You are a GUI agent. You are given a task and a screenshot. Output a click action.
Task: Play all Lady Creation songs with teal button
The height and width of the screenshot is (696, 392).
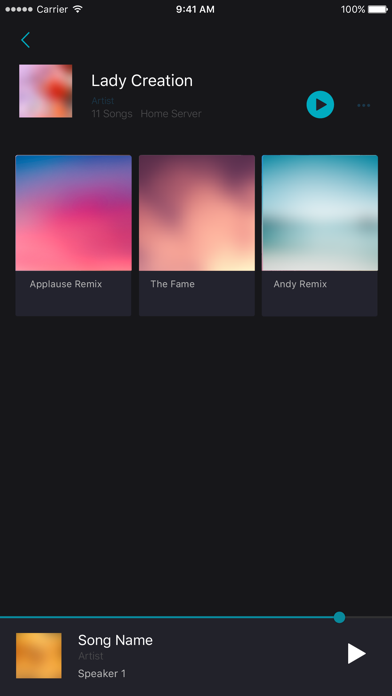[320, 105]
